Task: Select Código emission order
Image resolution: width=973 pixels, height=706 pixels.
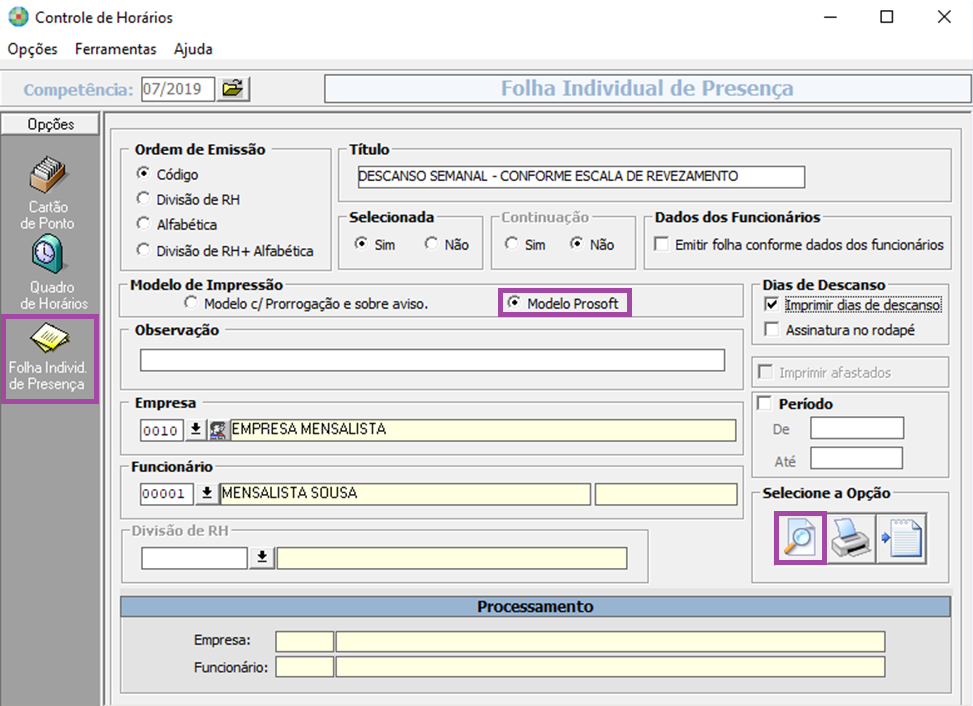Action: tap(143, 174)
